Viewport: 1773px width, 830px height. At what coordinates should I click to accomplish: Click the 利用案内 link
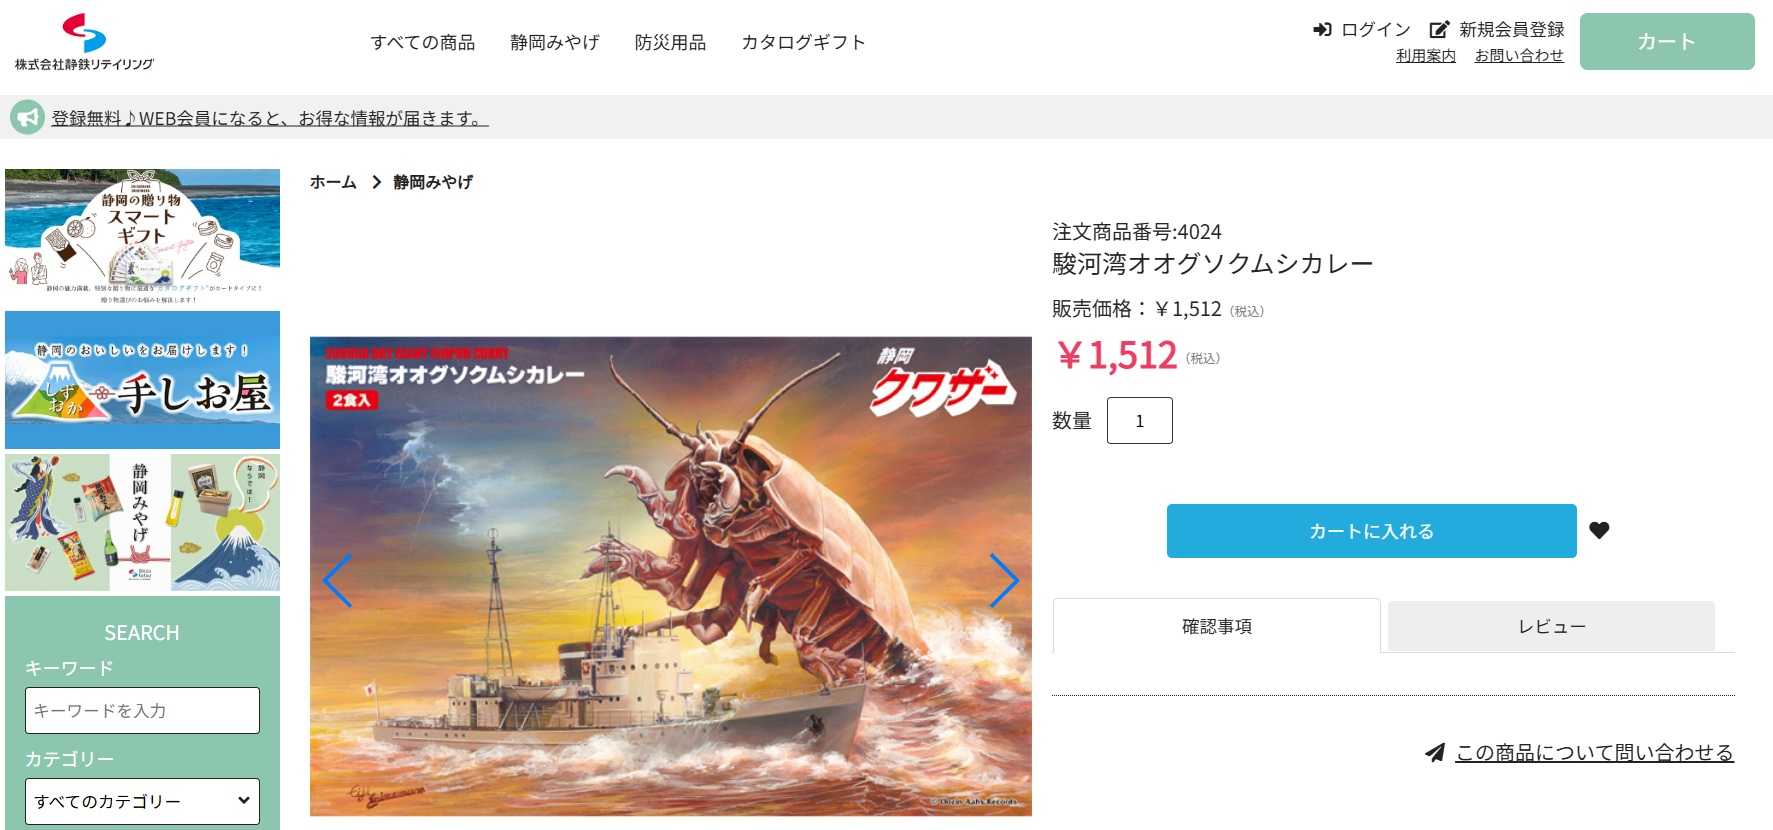(1425, 56)
